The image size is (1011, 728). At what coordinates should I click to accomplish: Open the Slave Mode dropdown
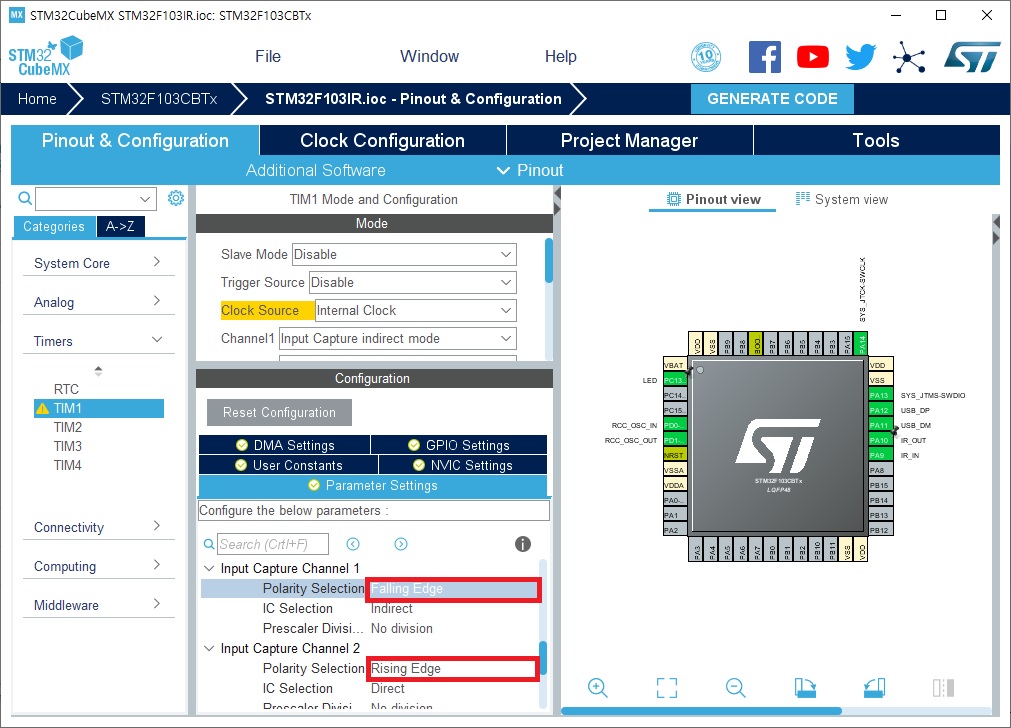coord(404,254)
